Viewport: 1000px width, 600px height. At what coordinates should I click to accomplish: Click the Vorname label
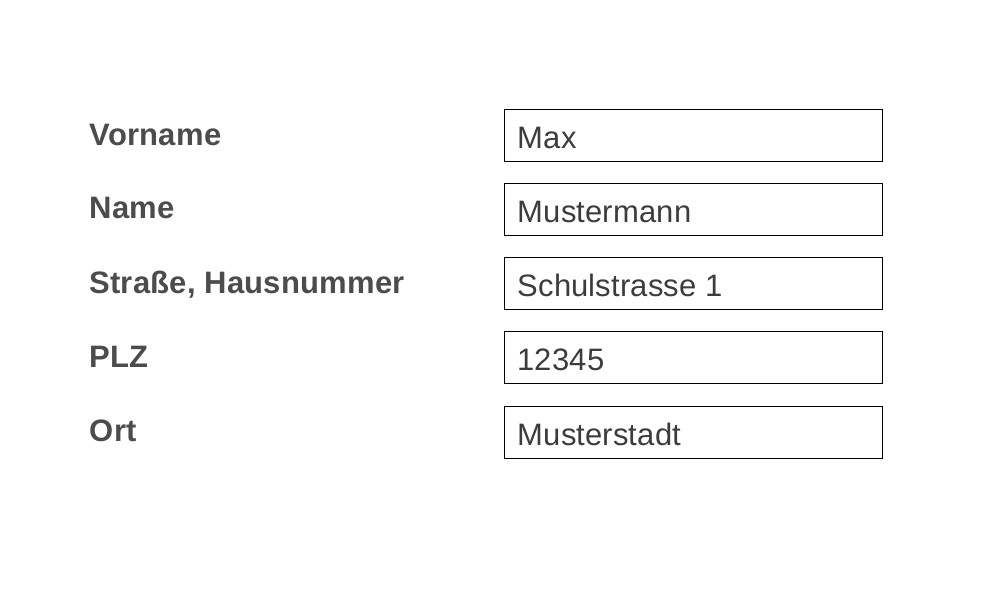(155, 135)
